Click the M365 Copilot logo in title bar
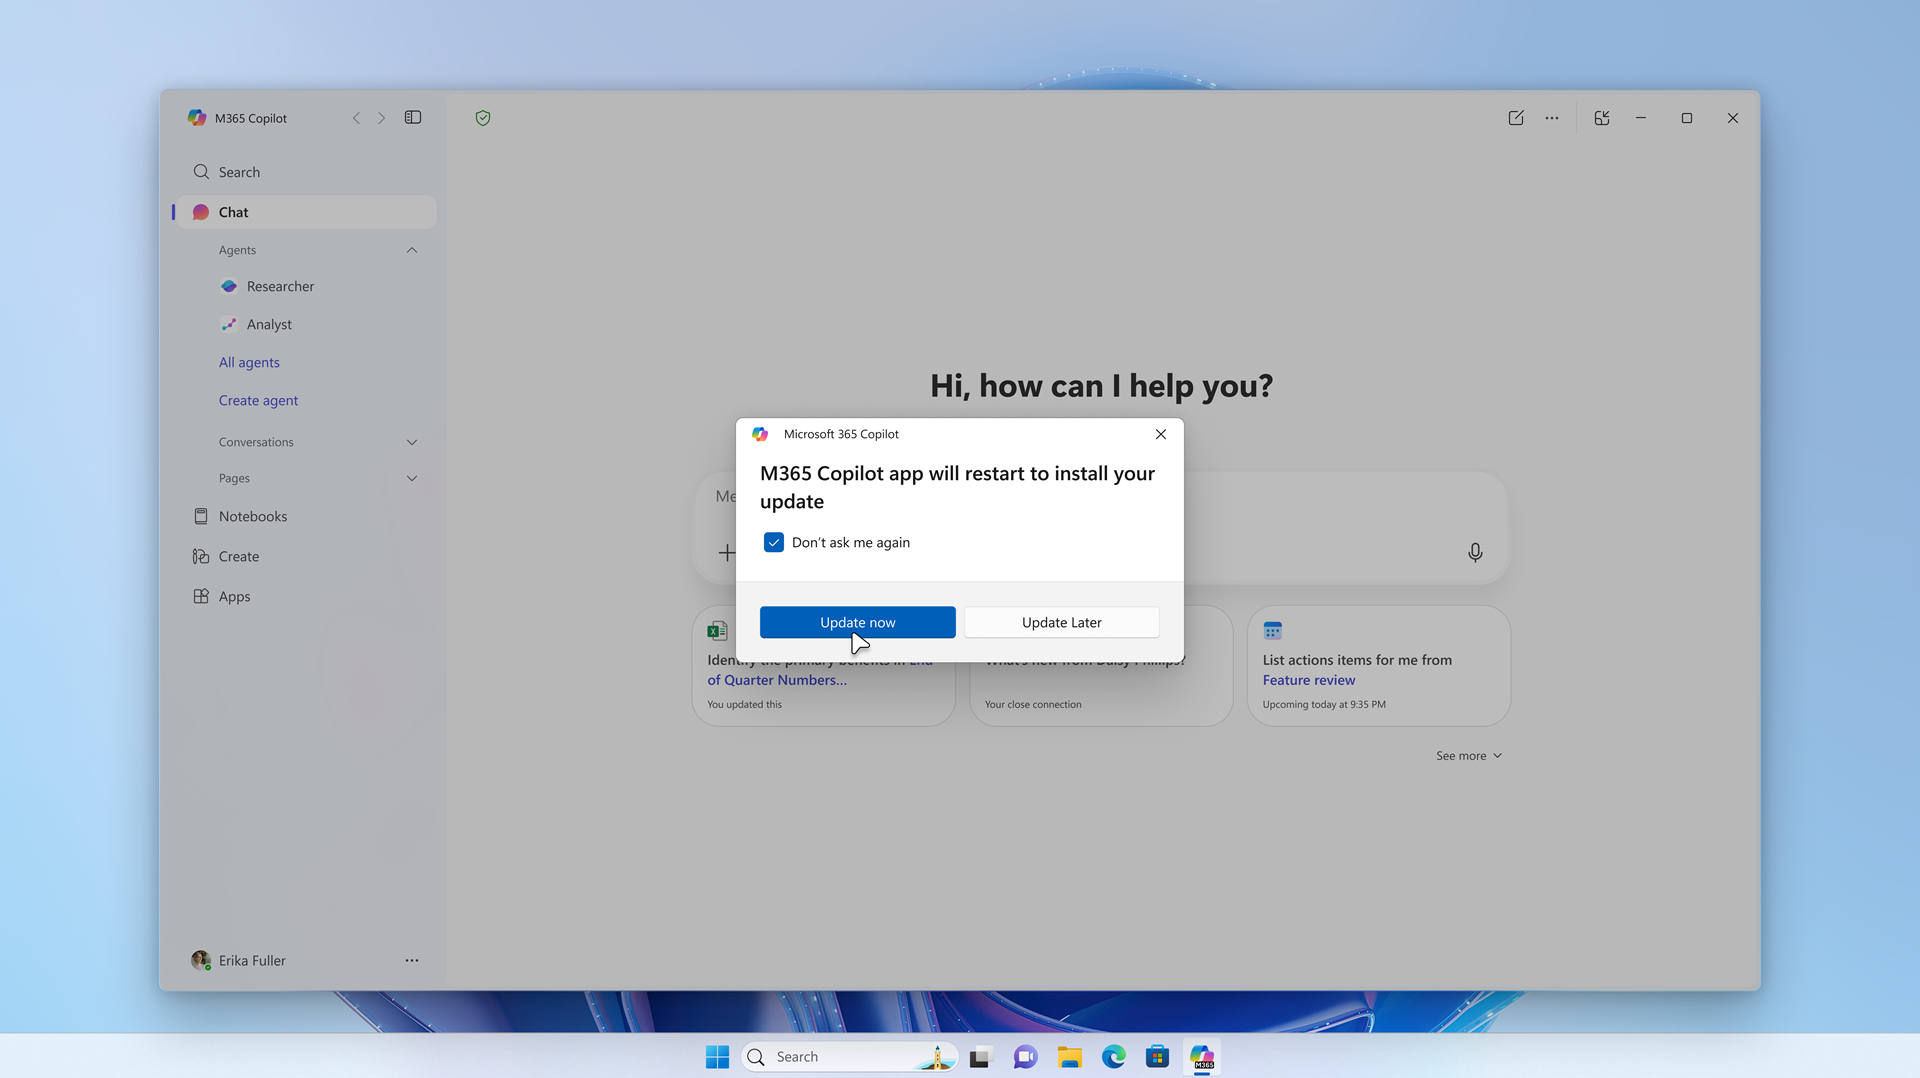Image resolution: width=1920 pixels, height=1078 pixels. tap(197, 118)
